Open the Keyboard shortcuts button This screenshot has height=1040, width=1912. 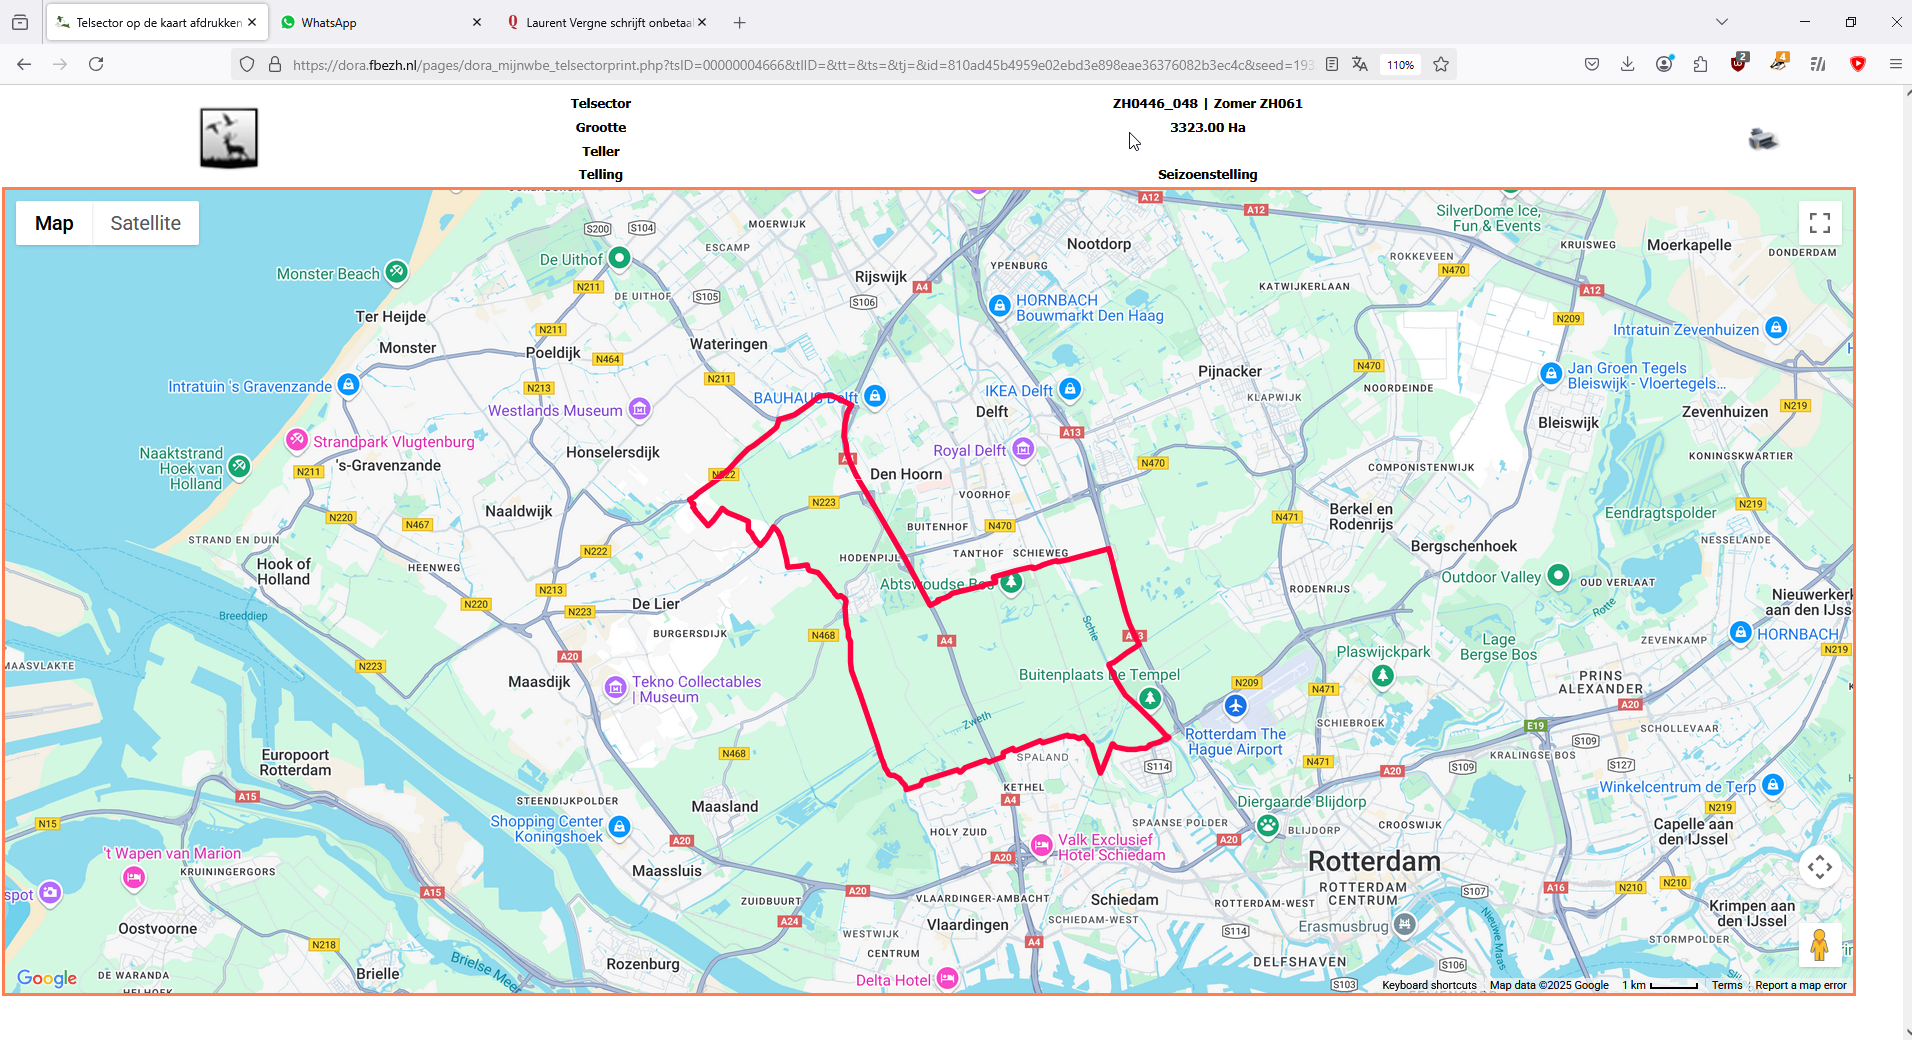(x=1429, y=985)
